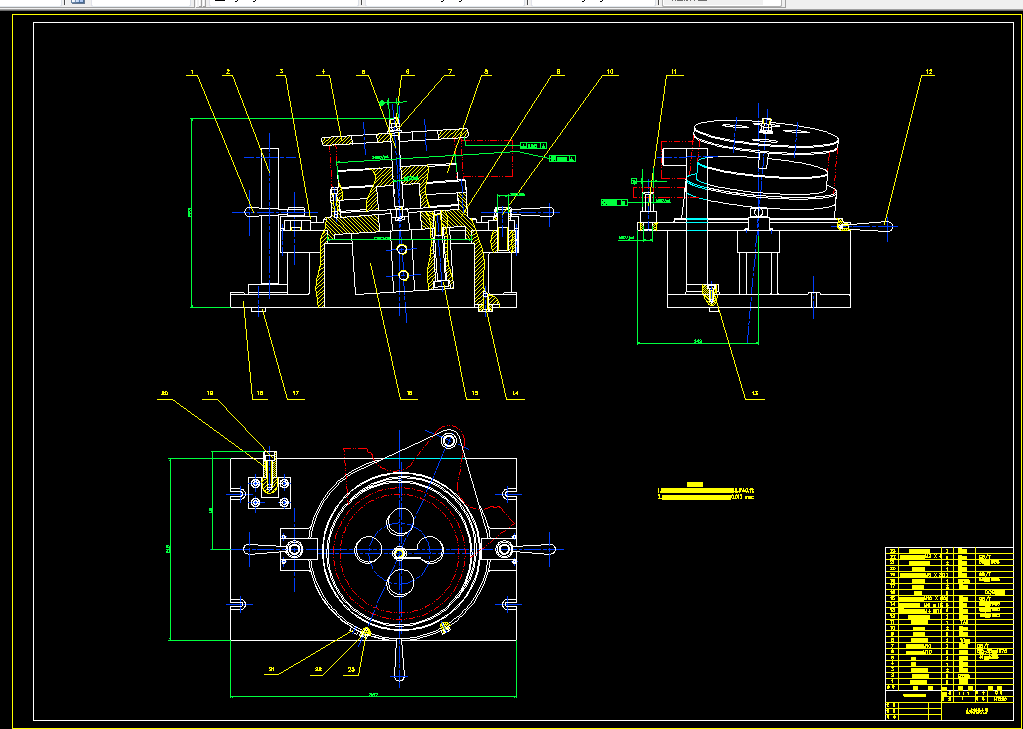Select part callout number 2 label
The width and height of the screenshot is (1023, 729).
click(228, 71)
